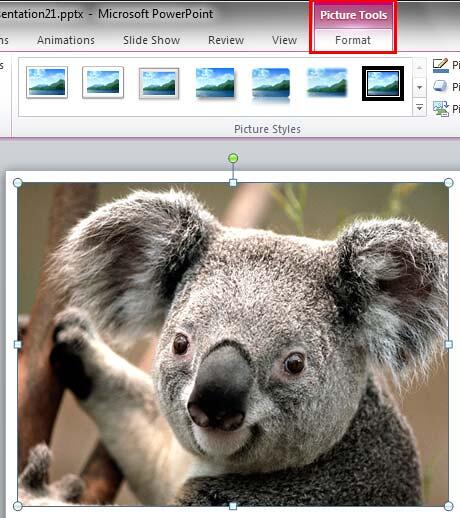Apply the Soft Edge Rectangle picture style
Screen dimensions: 460x518
click(x=327, y=82)
